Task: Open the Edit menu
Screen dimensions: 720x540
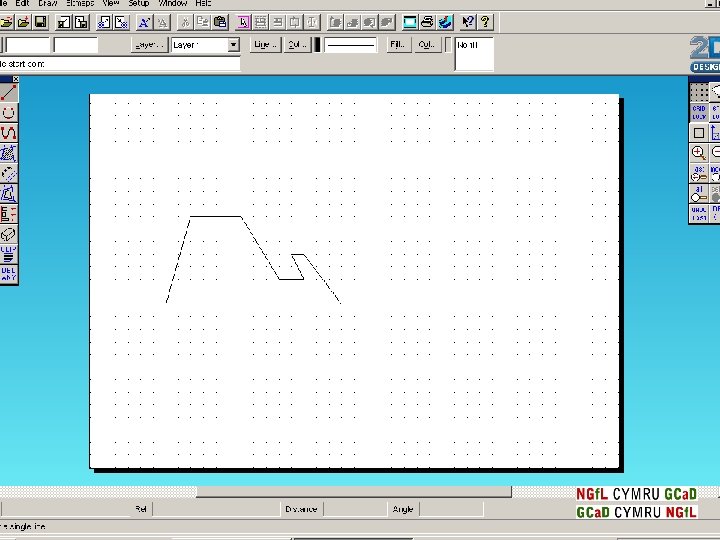Action: pyautogui.click(x=22, y=3)
